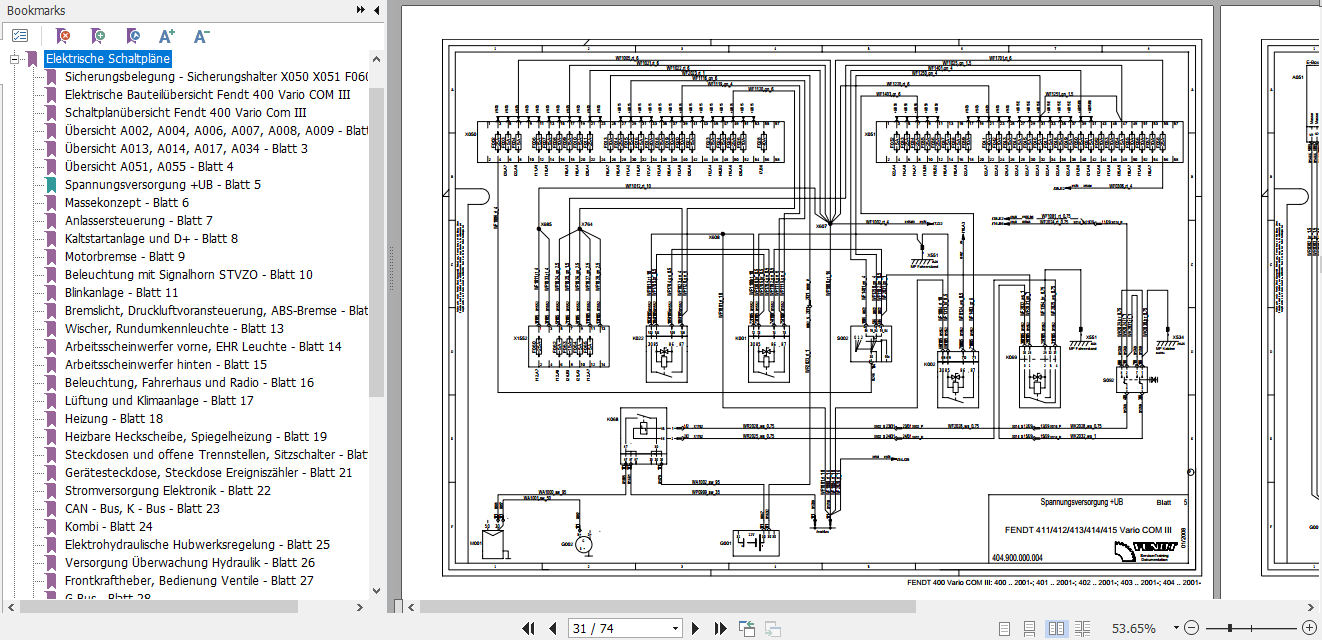Viewport: 1322px width, 640px height.
Task: Open bookmark Heizung - Blatt 18
Action: coord(113,419)
